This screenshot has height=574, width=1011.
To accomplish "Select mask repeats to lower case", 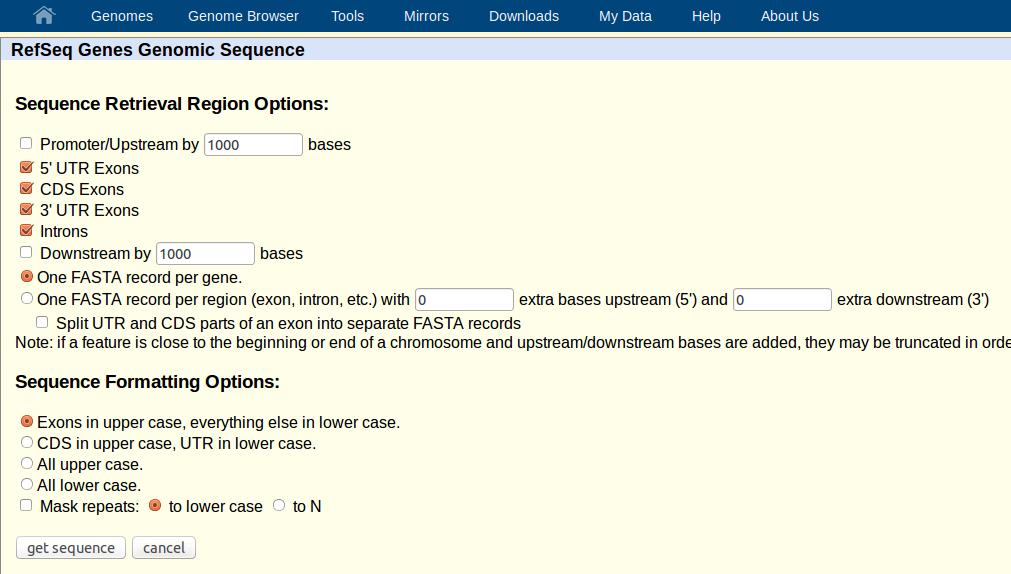I will [155, 505].
